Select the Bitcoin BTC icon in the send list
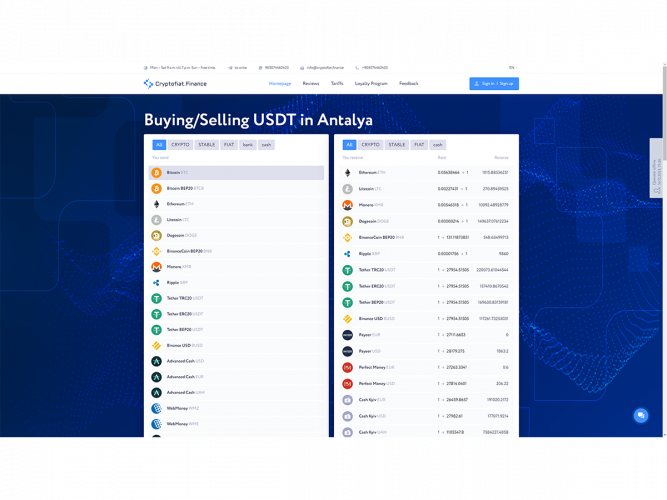 pyautogui.click(x=157, y=173)
